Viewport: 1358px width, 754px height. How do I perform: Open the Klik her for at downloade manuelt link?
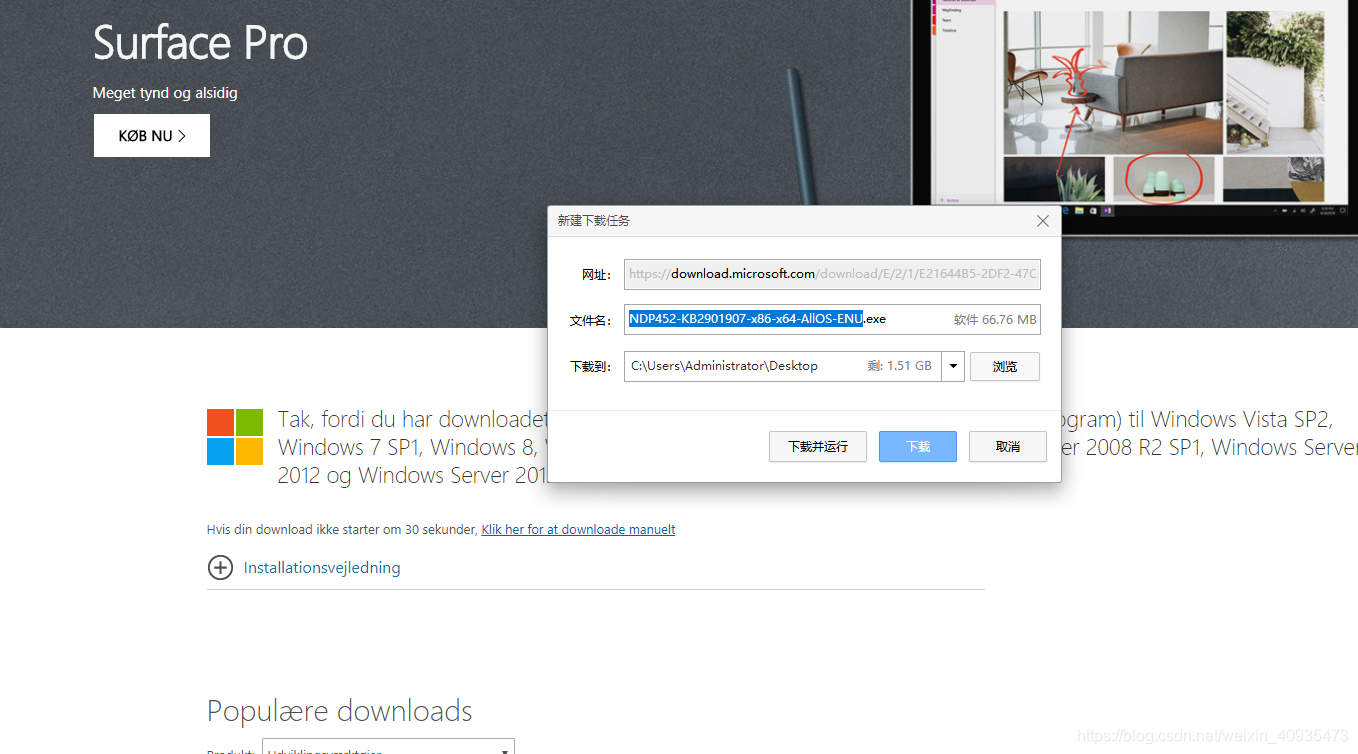tap(578, 530)
